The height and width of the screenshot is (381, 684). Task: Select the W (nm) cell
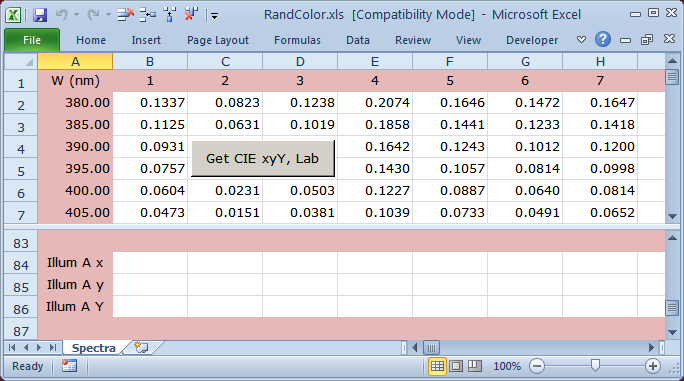coord(75,81)
